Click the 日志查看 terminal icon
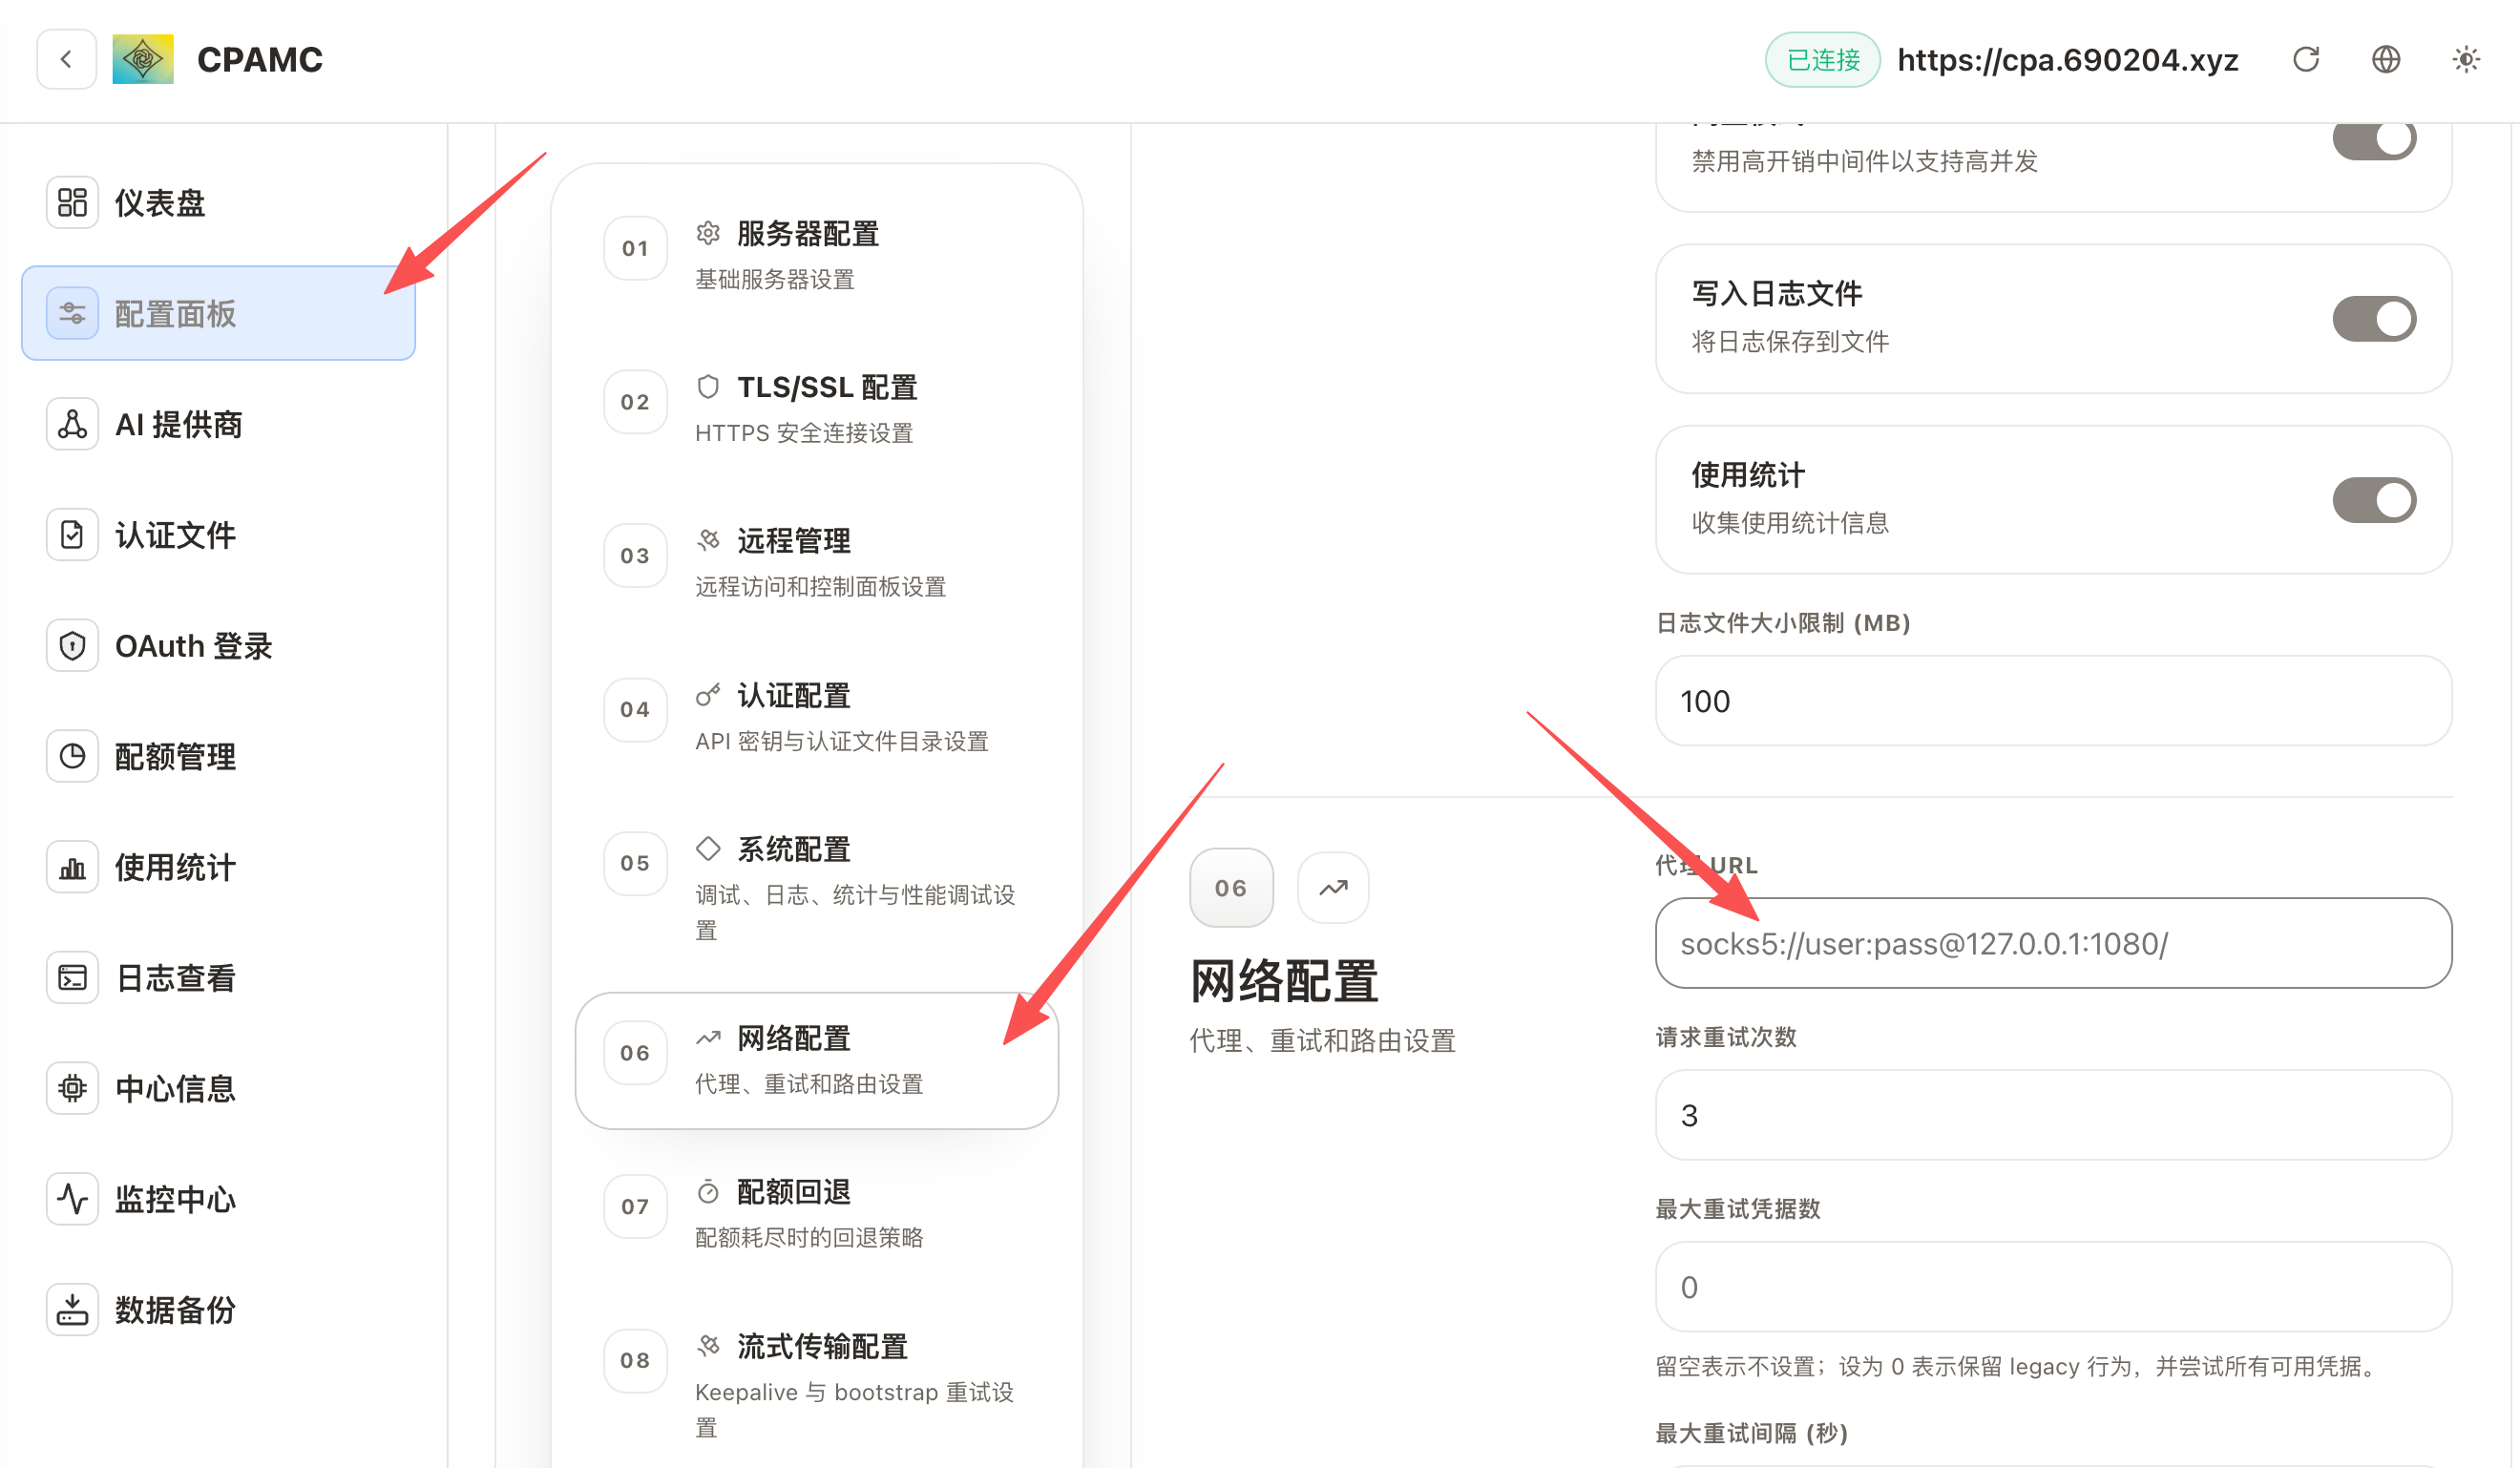The width and height of the screenshot is (2520, 1468). point(72,978)
